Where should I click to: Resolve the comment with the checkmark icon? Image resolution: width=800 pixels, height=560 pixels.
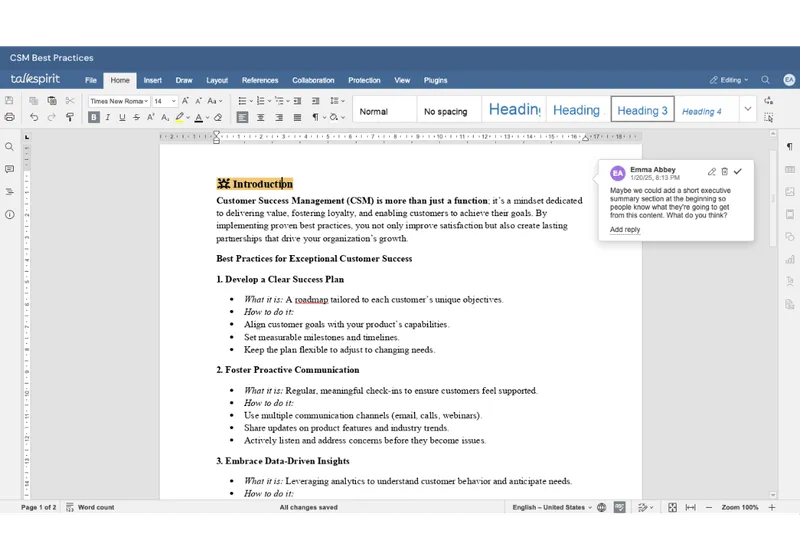point(738,172)
